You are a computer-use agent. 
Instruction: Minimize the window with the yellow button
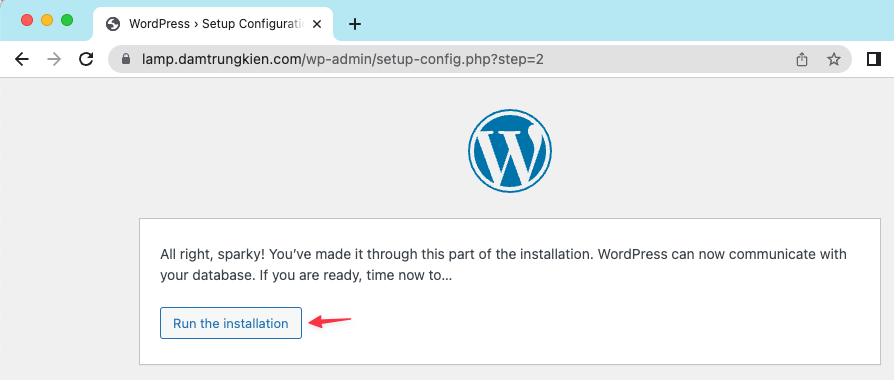pyautogui.click(x=47, y=20)
